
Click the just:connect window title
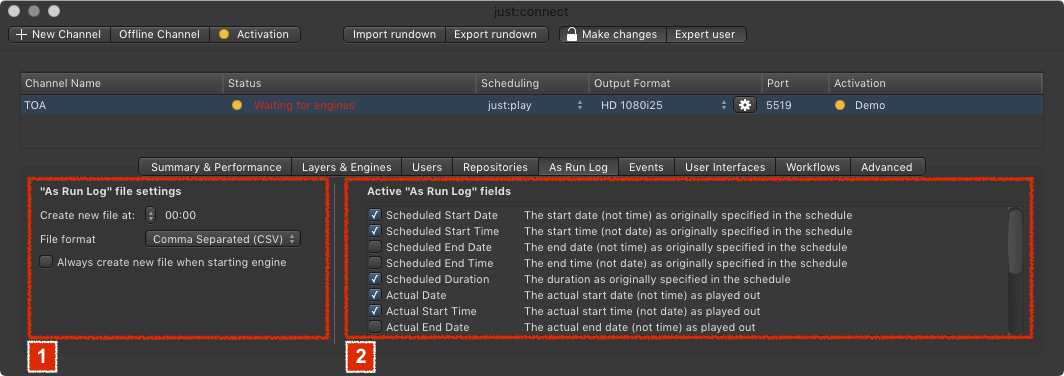coord(532,12)
